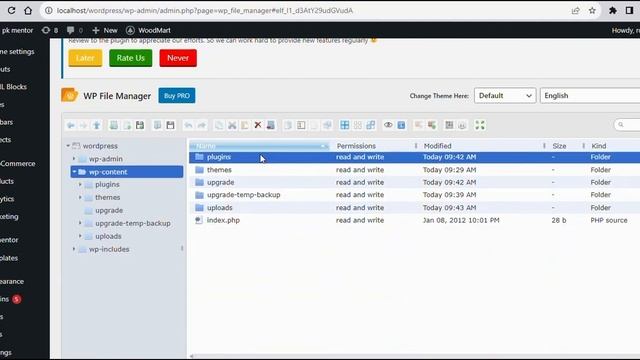Reload the page using browser refresh icon
This screenshot has width=640, height=360.
(11, 11)
